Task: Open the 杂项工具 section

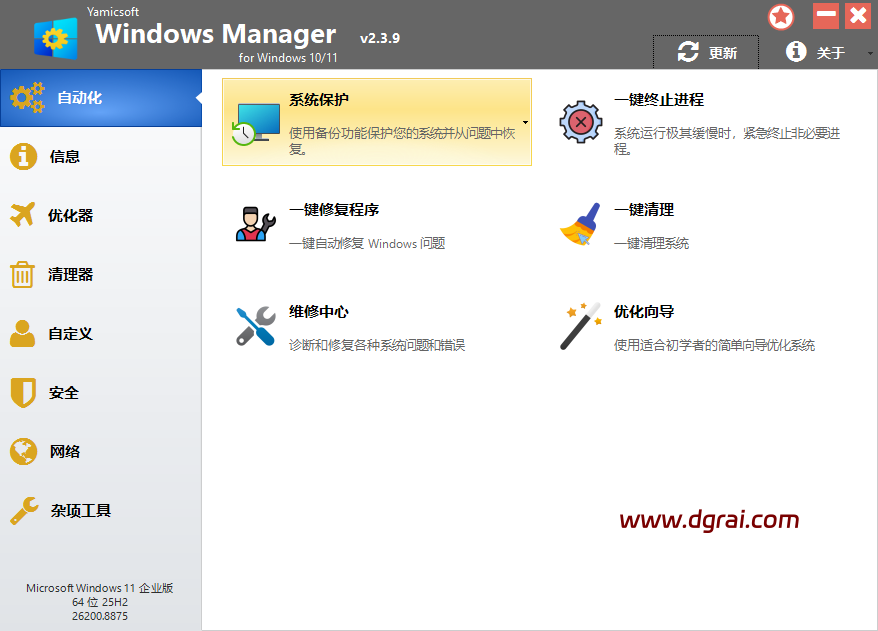Action: pos(101,511)
